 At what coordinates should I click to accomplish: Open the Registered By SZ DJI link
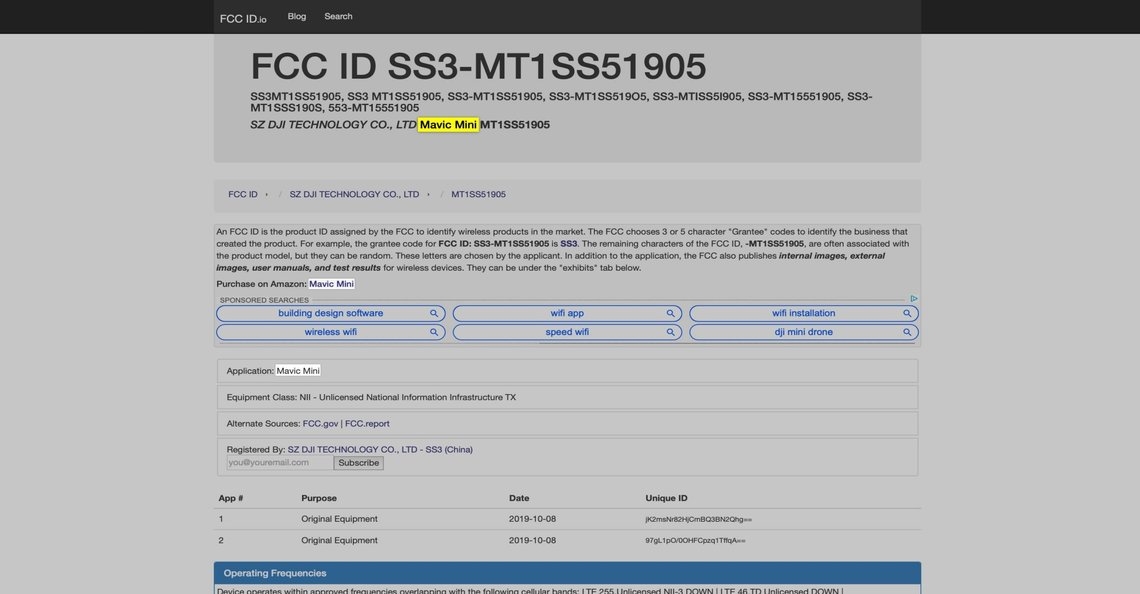pyautogui.click(x=380, y=450)
